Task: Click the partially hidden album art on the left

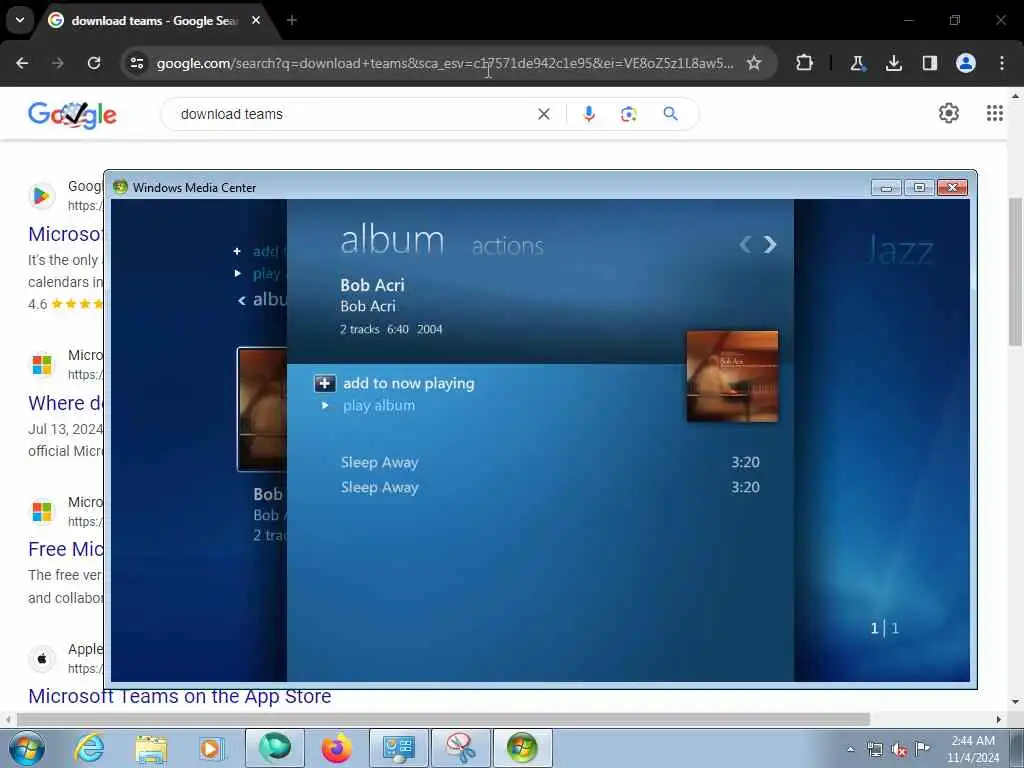Action: tap(262, 409)
